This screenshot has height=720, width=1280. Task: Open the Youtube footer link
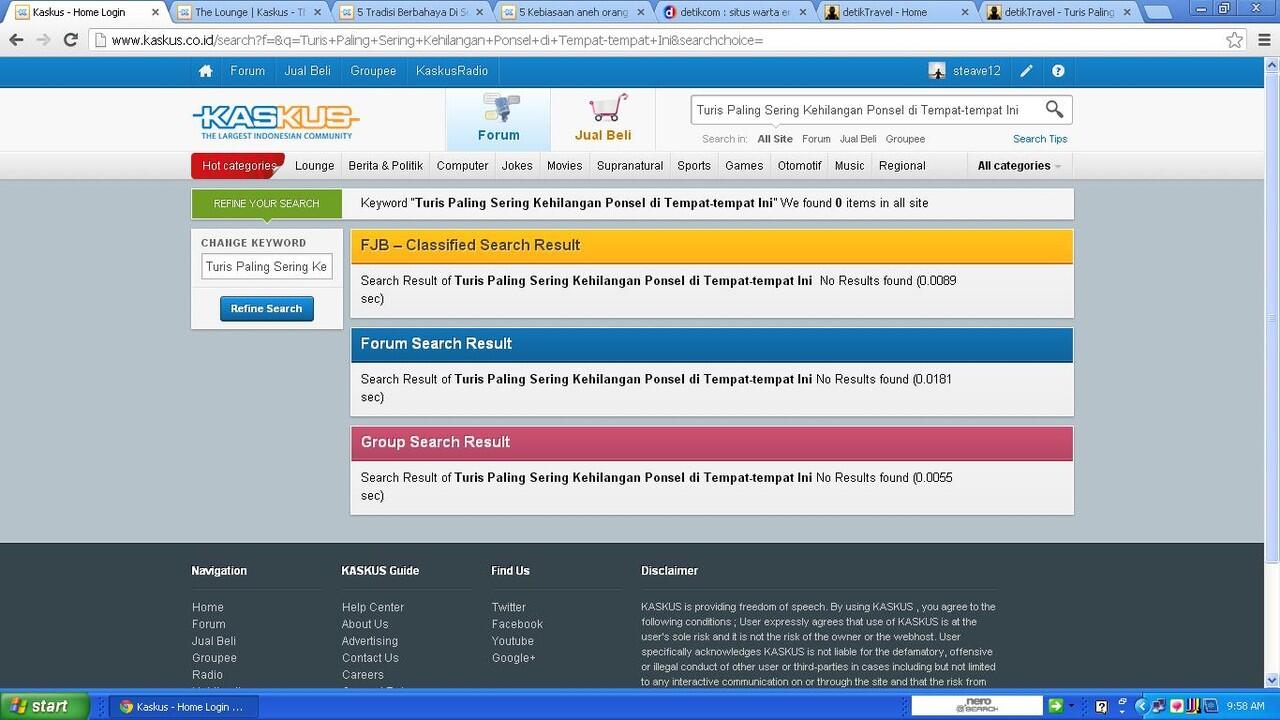pos(512,641)
